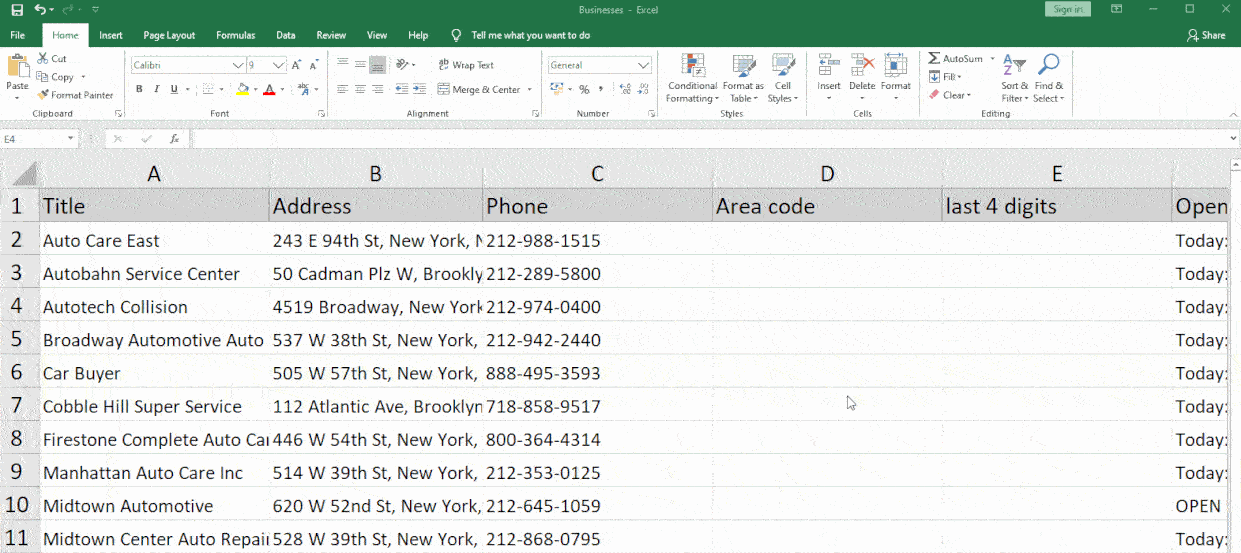Open the Fill dropdown
This screenshot has width=1241, height=553.
point(945,77)
